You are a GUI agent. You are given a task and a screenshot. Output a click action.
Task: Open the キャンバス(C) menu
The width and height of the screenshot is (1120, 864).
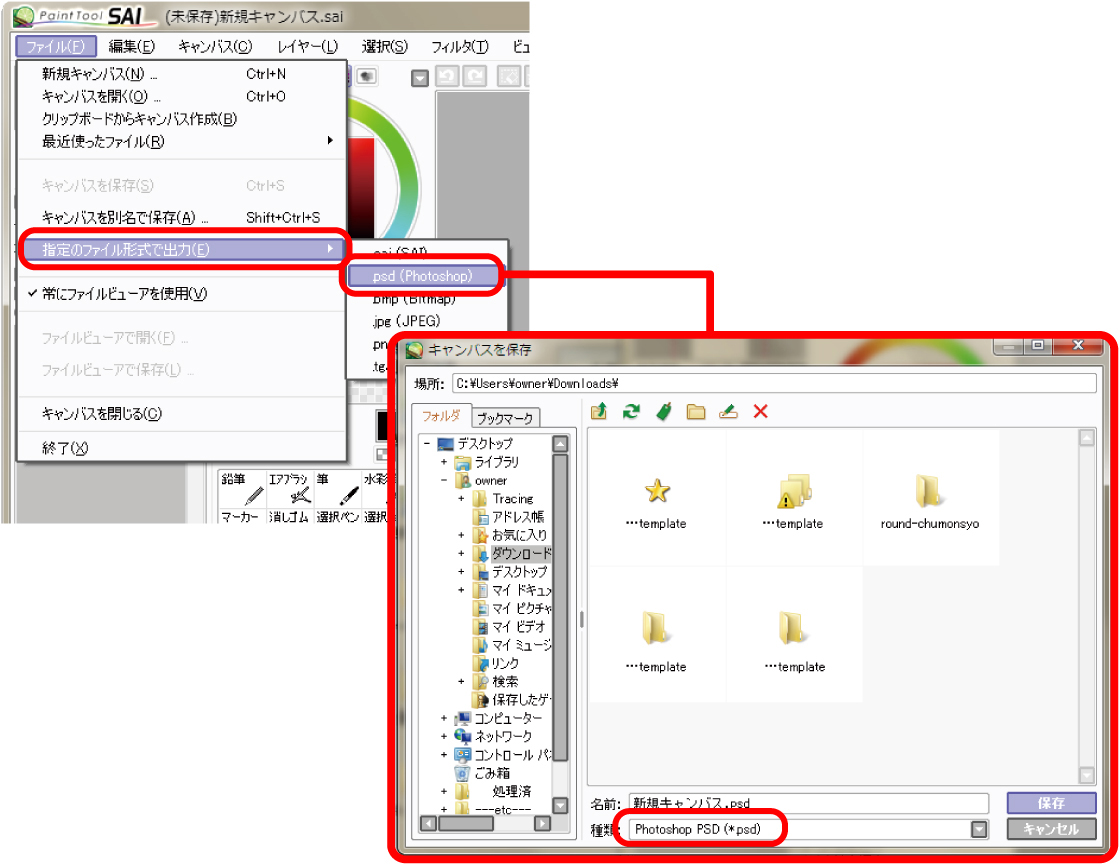215,46
